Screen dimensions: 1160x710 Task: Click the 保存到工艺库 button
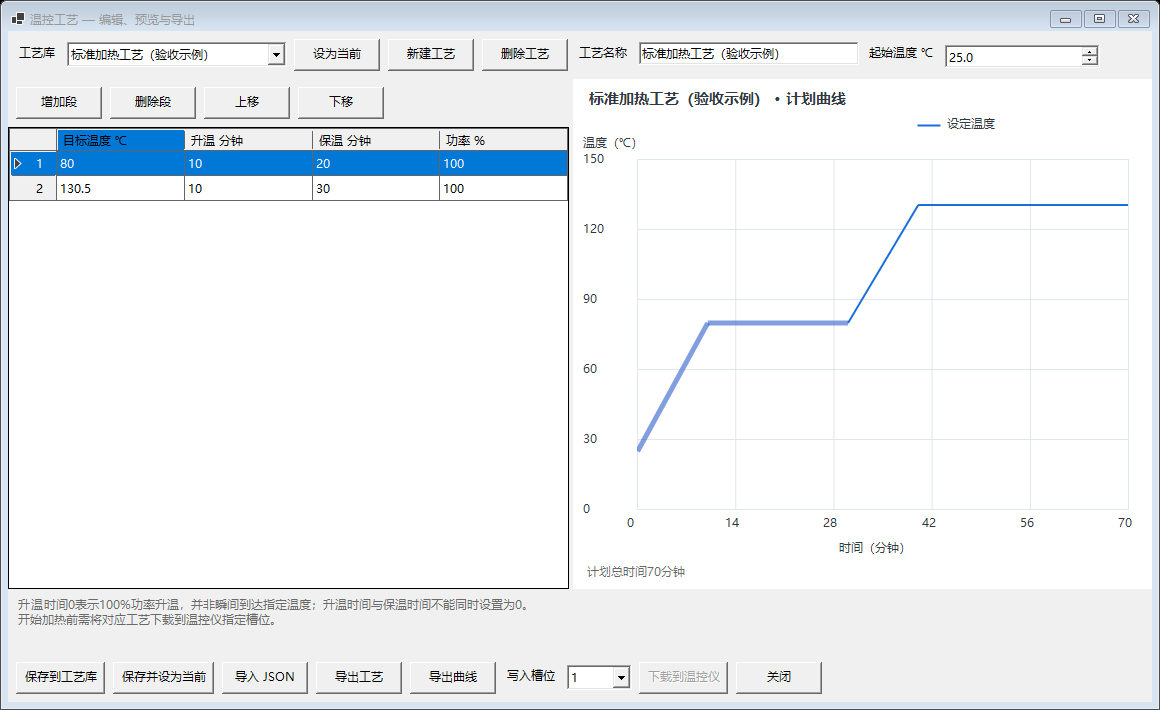[x=61, y=677]
